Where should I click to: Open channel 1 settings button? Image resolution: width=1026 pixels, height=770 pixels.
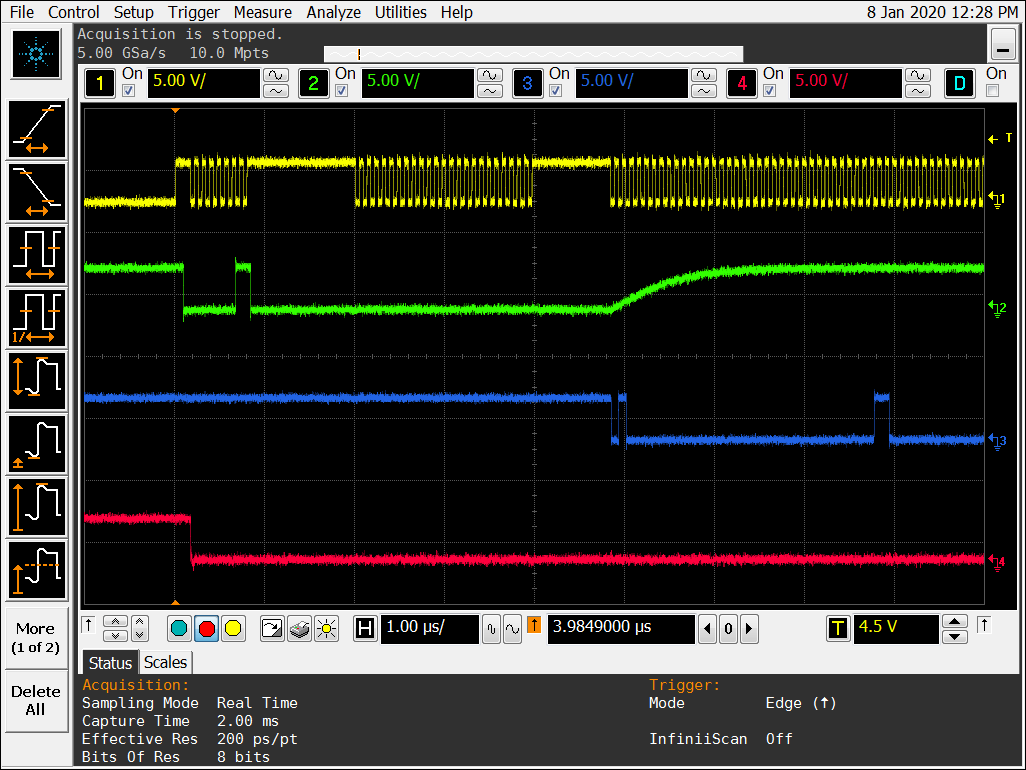(x=99, y=83)
